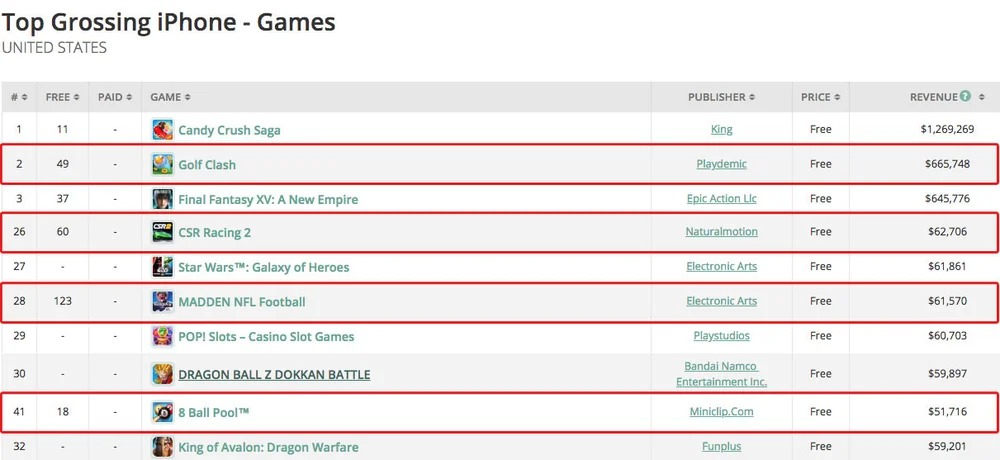Sort table by PUBLISHER column
The height and width of the screenshot is (460, 1000).
(721, 97)
